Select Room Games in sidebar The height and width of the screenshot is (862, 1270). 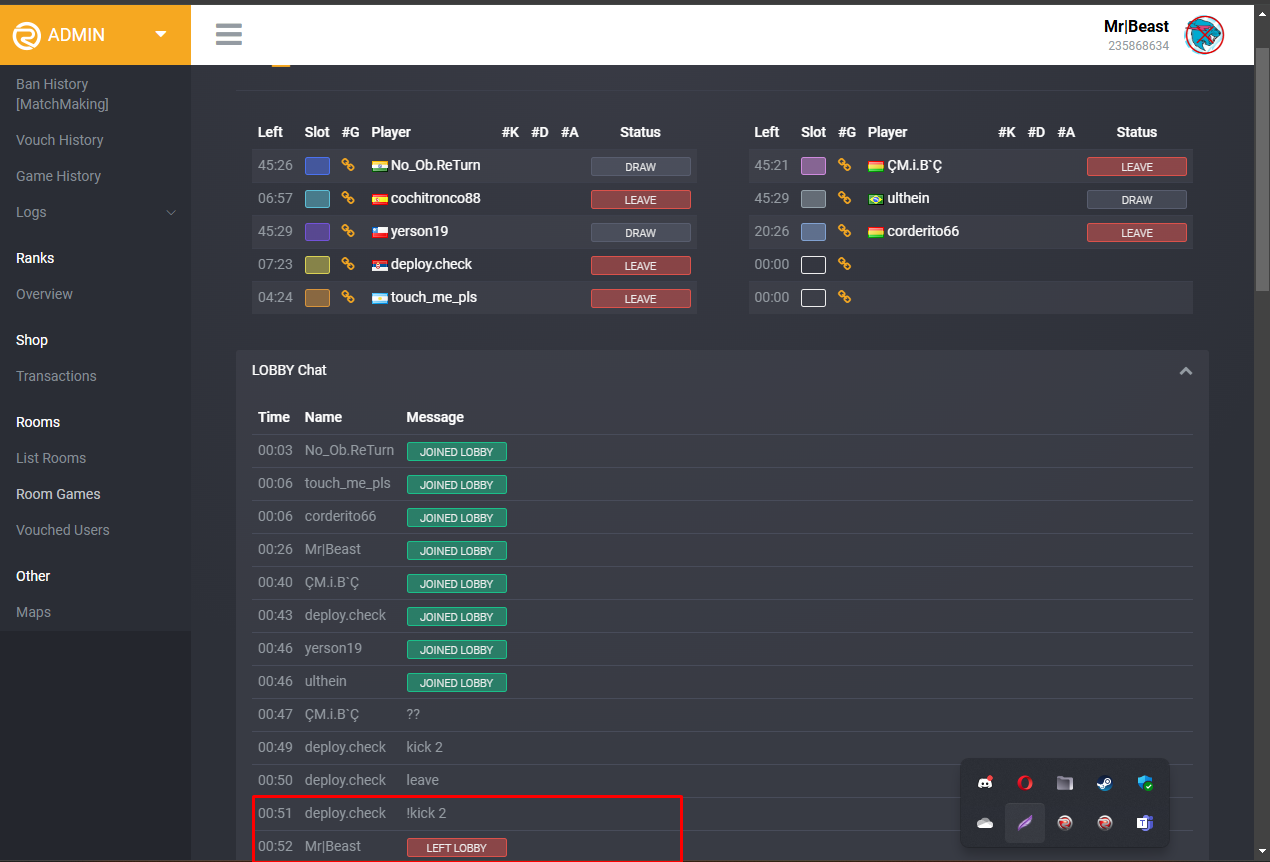(x=58, y=494)
